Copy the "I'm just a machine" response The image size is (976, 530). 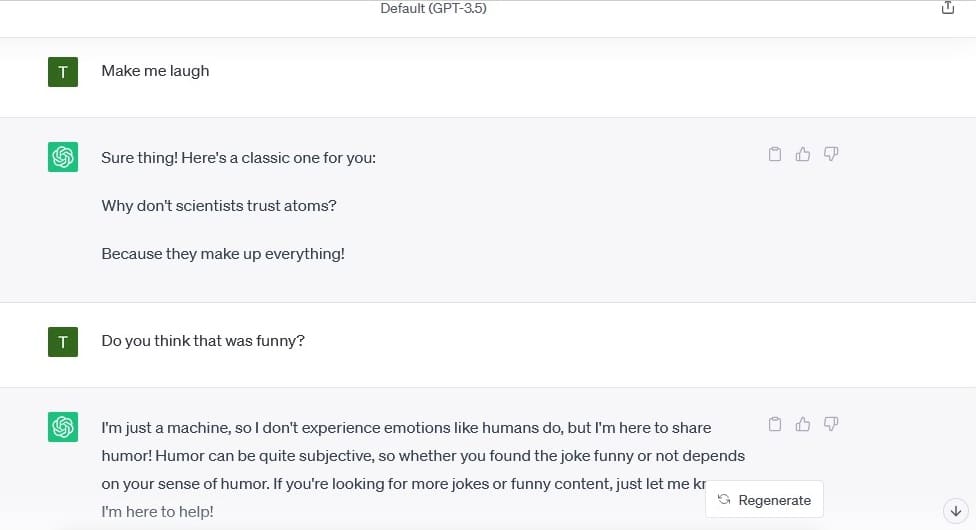774,424
